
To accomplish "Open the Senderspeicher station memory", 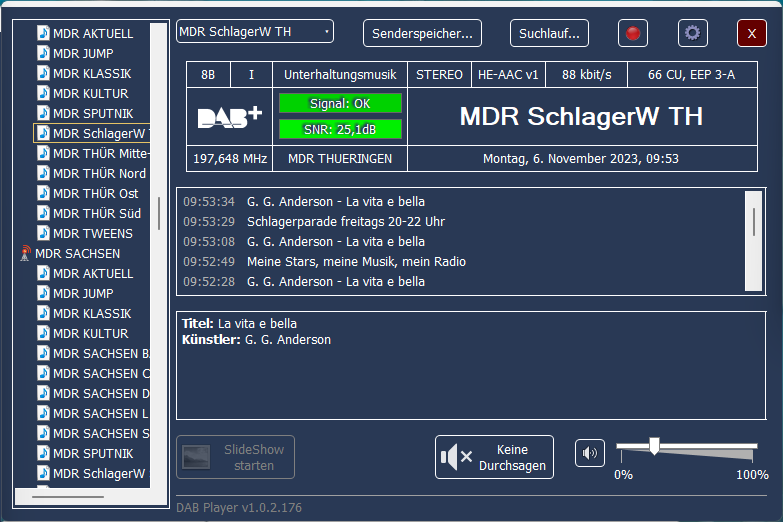I will (422, 33).
